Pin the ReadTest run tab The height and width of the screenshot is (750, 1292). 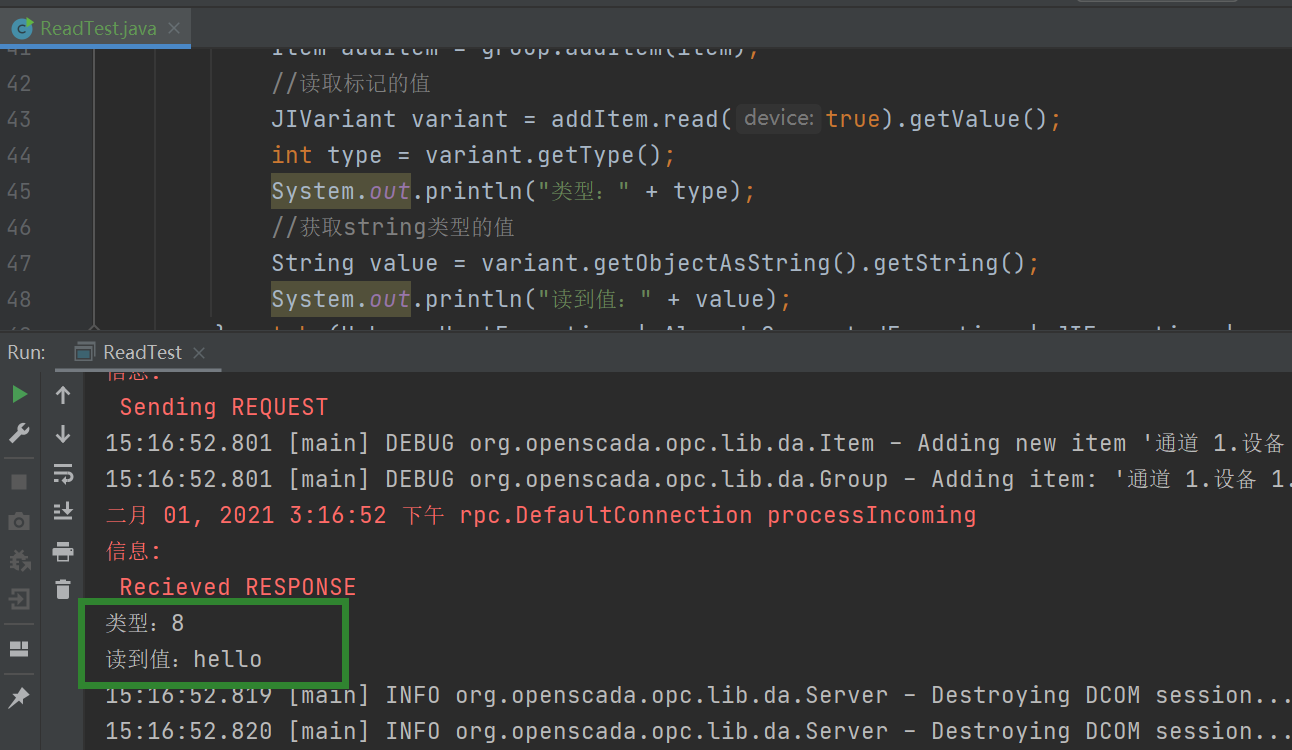point(19,697)
